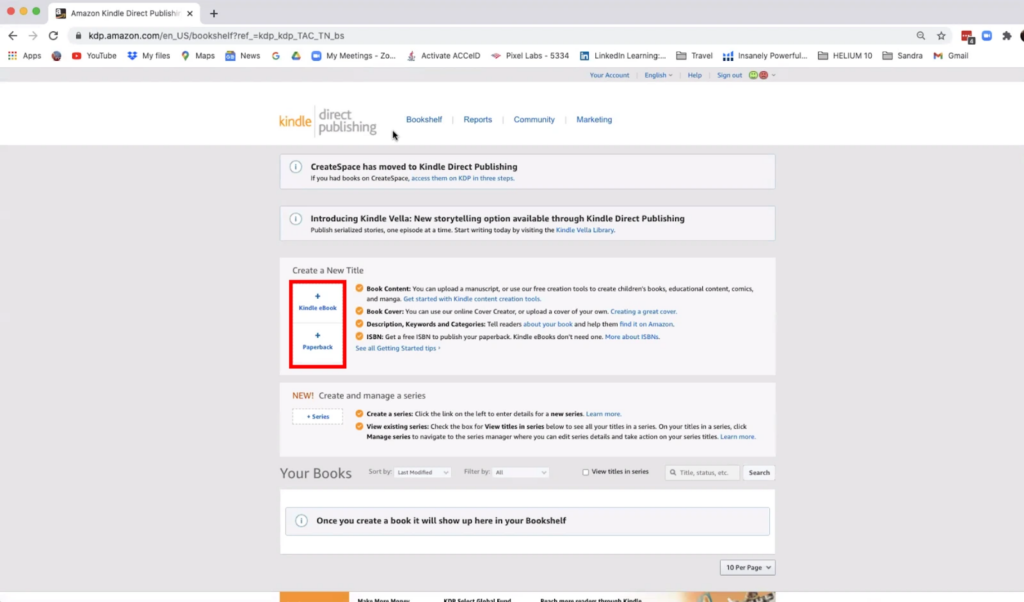Screen dimensions: 1024x602
Task: Click the red extension icon in toolbar
Action: pyautogui.click(x=967, y=36)
